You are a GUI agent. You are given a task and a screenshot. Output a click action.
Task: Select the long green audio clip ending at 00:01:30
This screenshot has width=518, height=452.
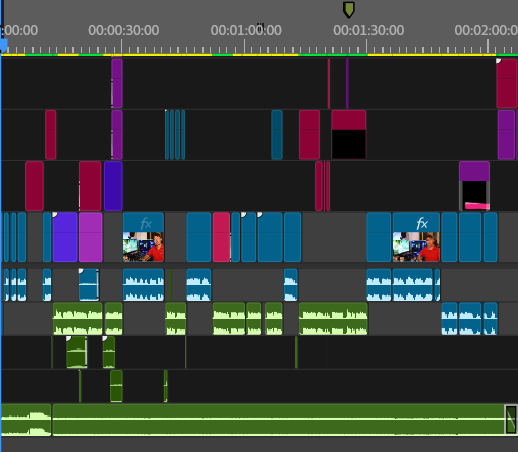point(333,319)
